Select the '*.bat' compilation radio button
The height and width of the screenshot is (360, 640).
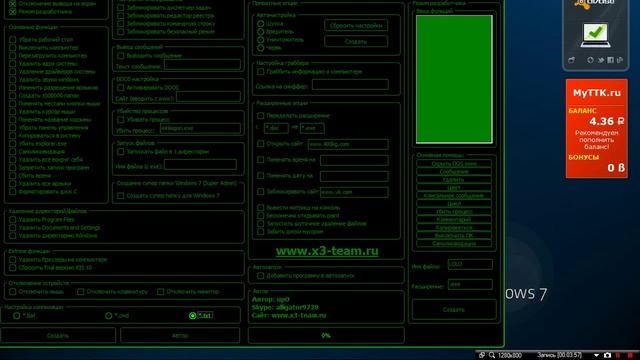pos(17,316)
